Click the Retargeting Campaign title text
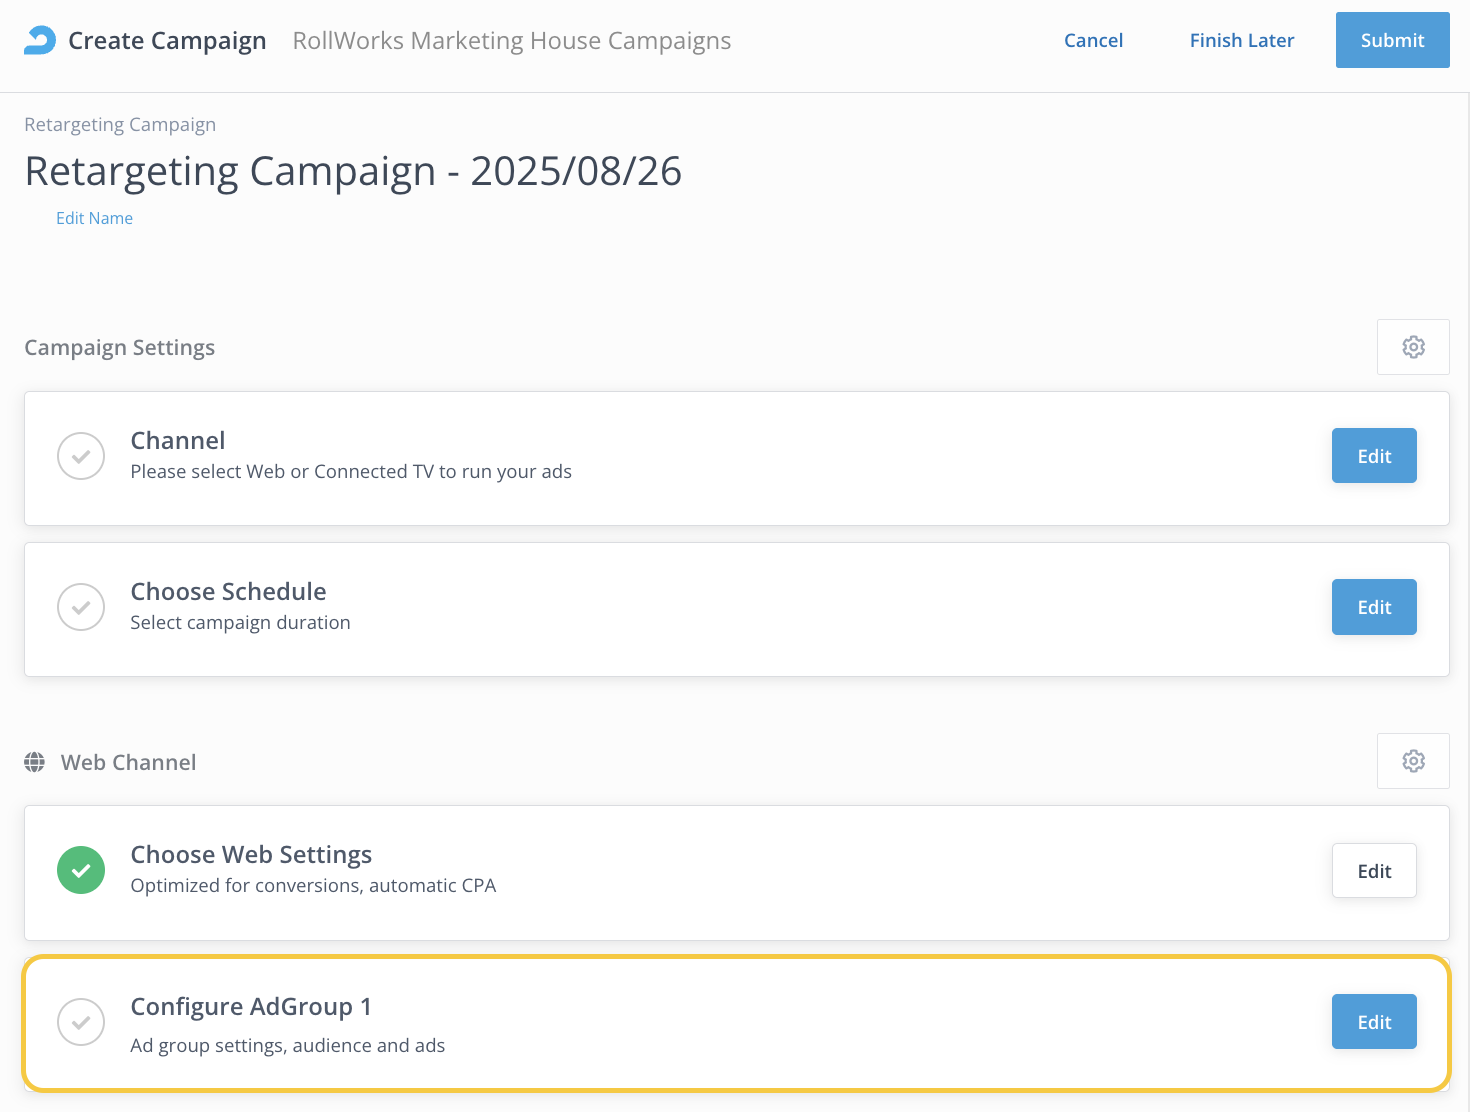Screen dimensions: 1470x1112 click(352, 171)
